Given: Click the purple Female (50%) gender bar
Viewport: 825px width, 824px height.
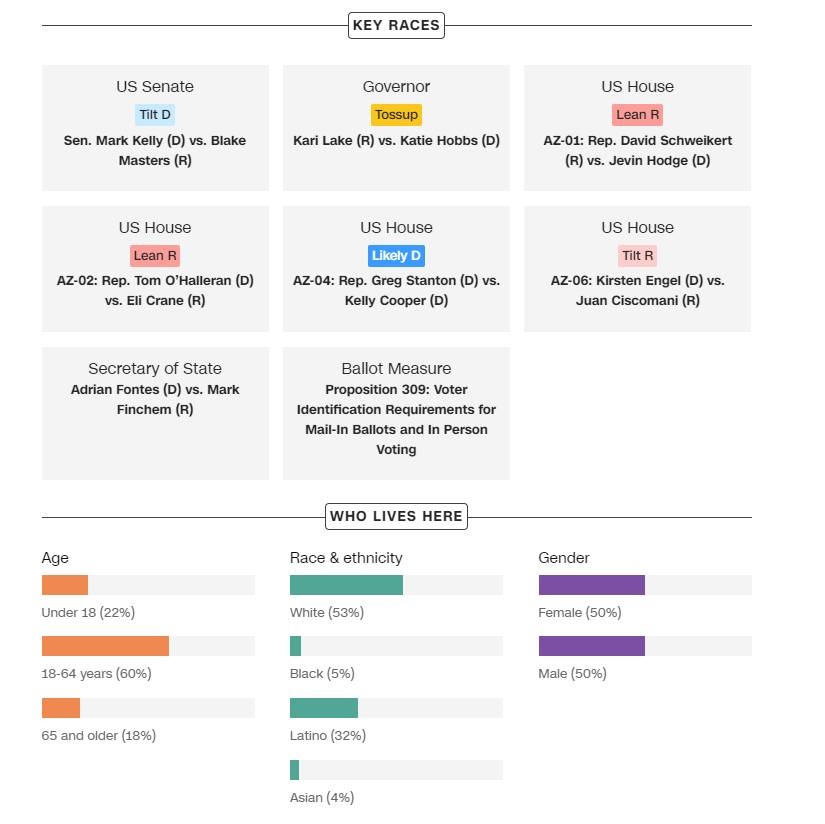Looking at the screenshot, I should [x=591, y=585].
